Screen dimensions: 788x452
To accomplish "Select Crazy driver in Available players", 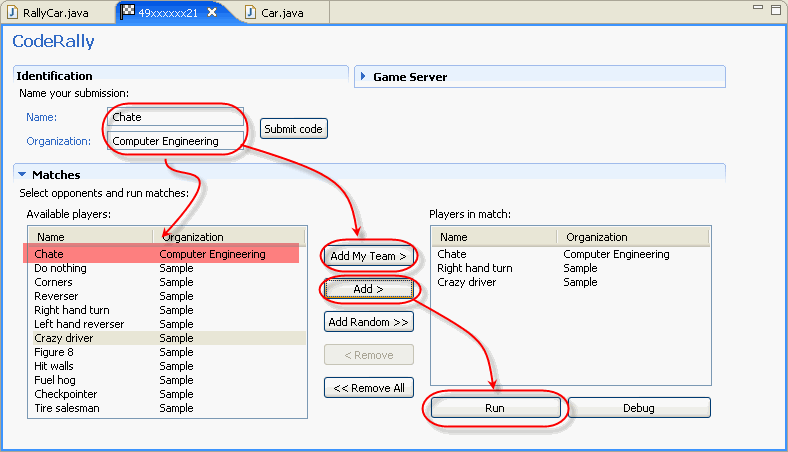I will click(169, 338).
